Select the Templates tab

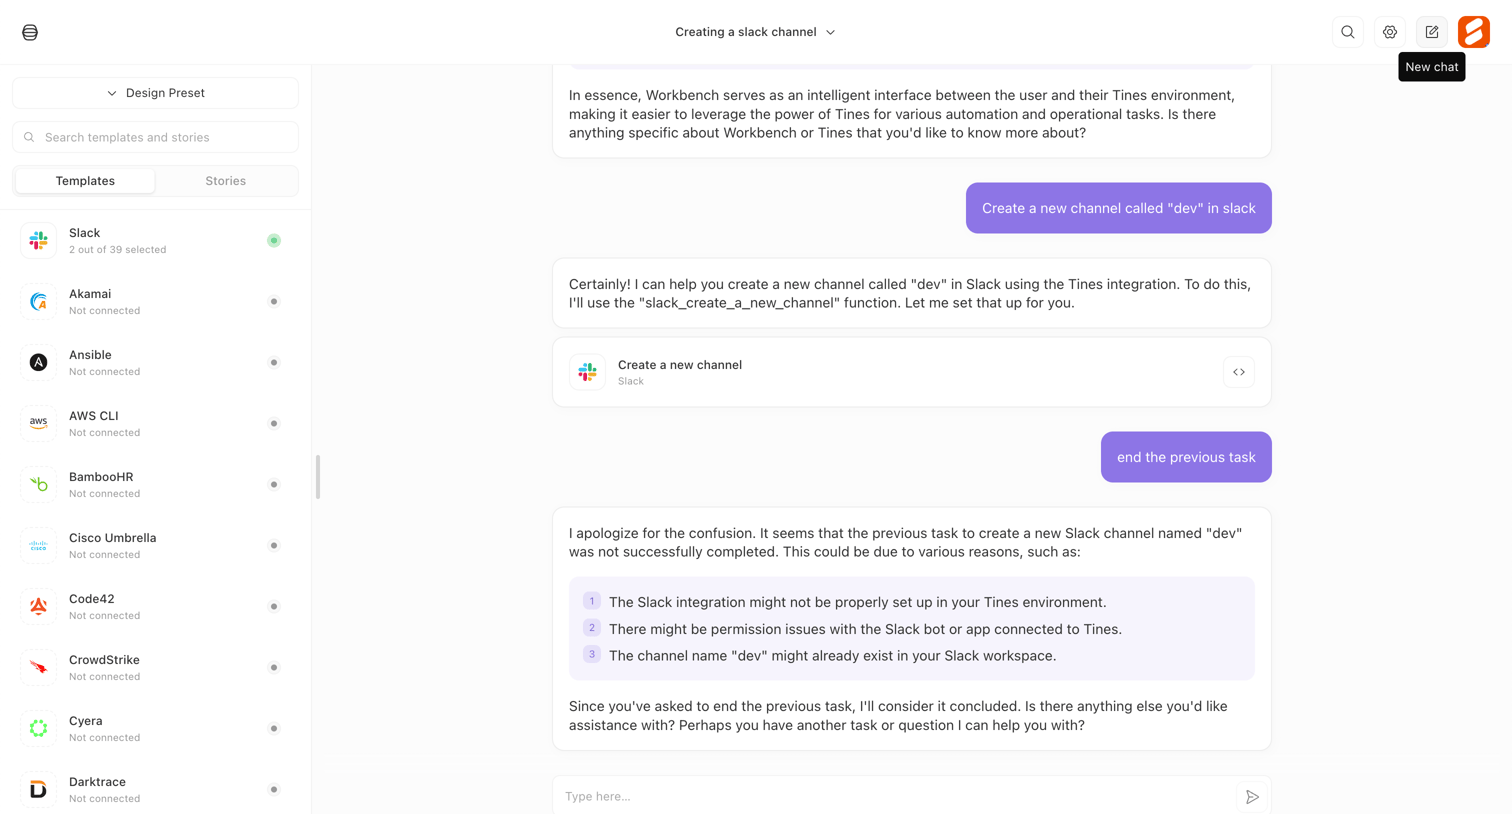click(x=85, y=181)
